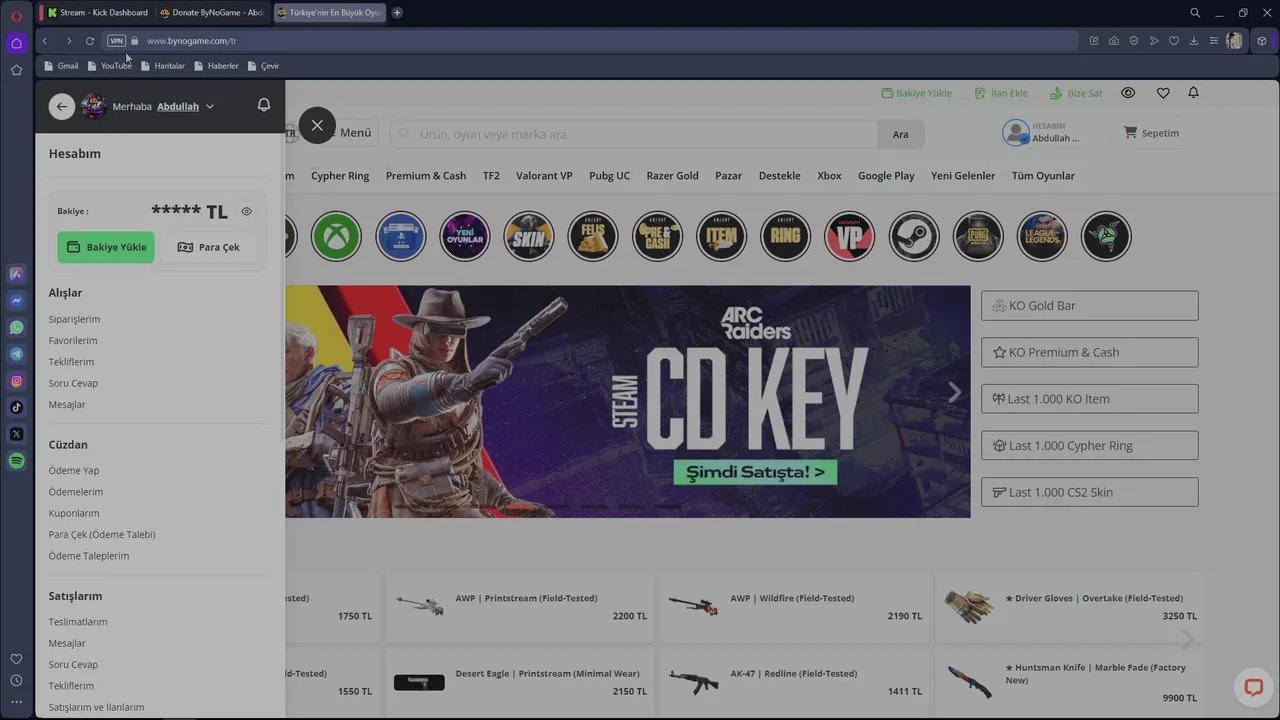This screenshot has width=1280, height=720.
Task: Open Messenger from the Opera sidebar
Action: [x=16, y=301]
